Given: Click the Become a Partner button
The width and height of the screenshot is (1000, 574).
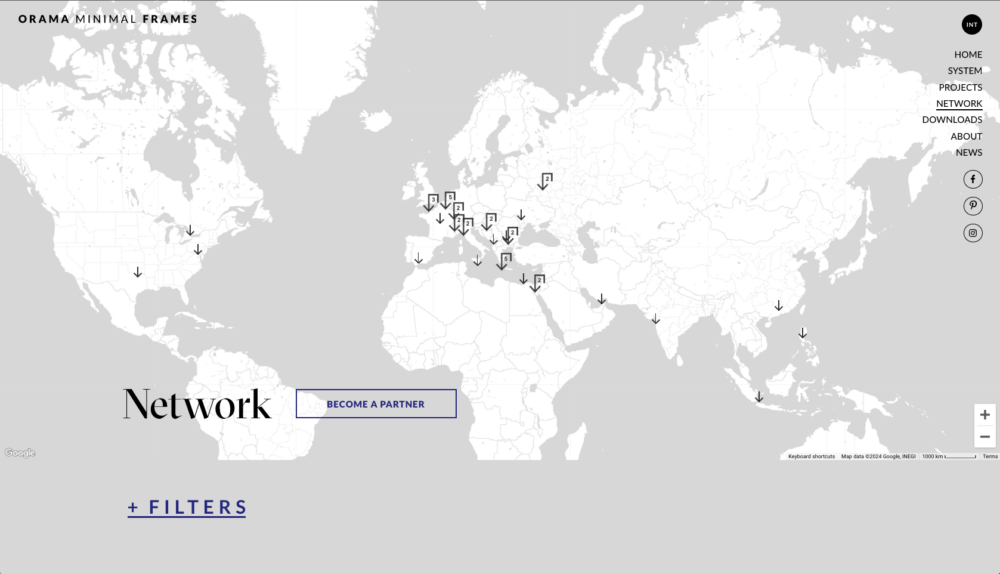Looking at the screenshot, I should 376,404.
